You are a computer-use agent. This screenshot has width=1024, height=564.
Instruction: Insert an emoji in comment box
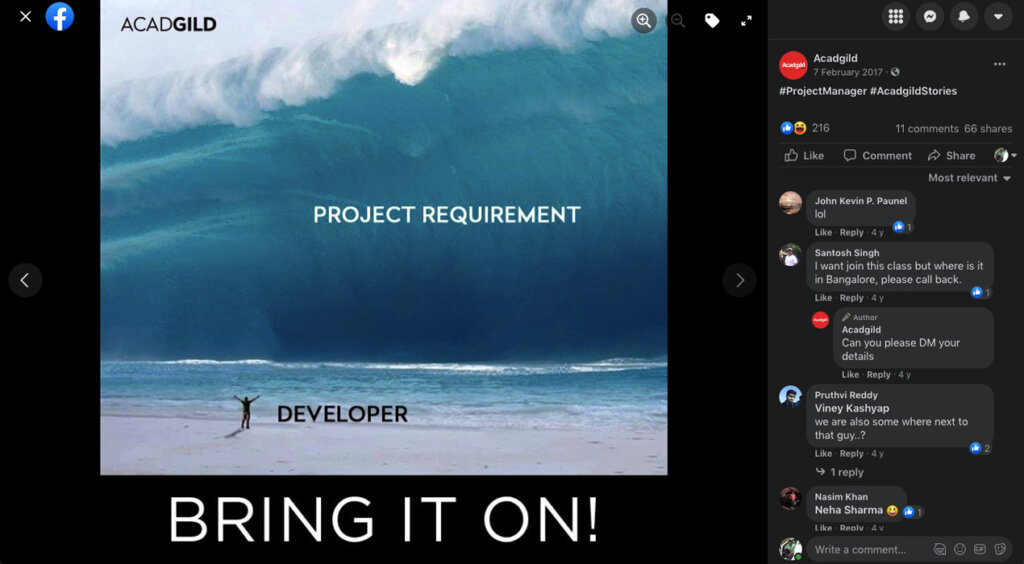point(960,549)
